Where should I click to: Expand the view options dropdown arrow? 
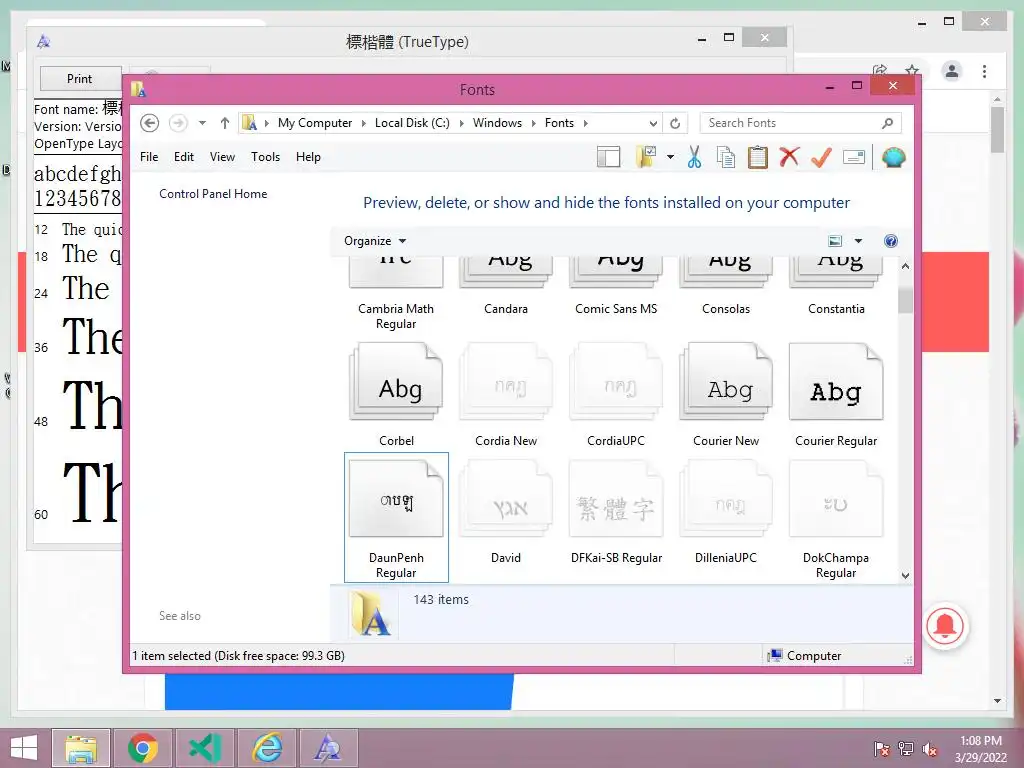(858, 241)
